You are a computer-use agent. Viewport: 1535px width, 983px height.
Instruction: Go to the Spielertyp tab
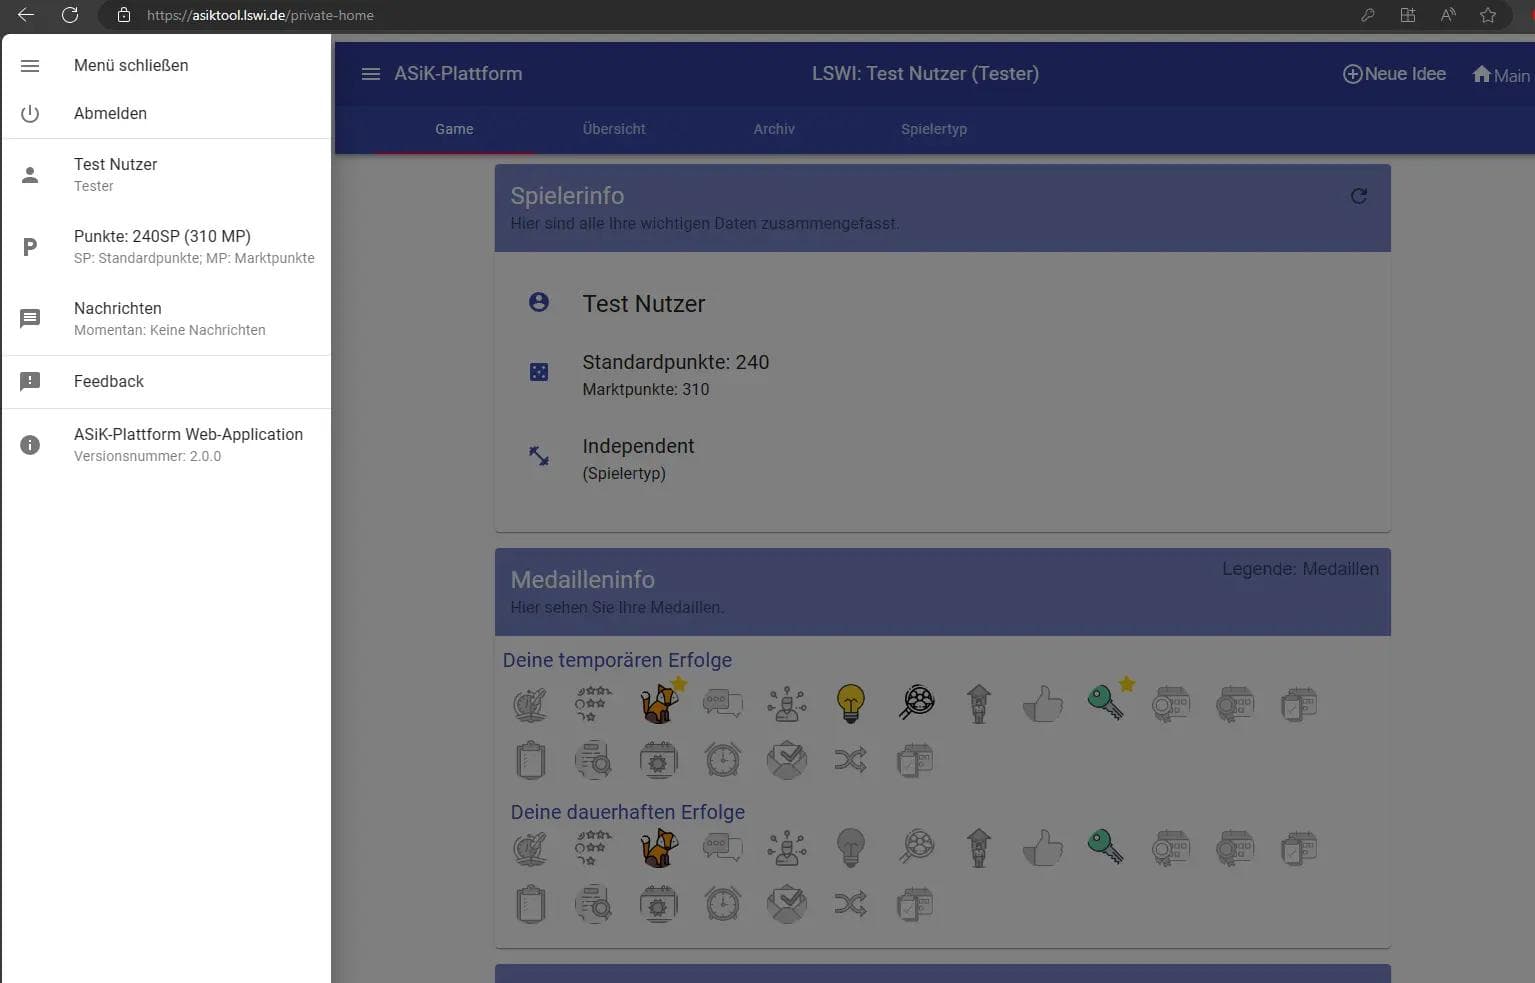933,129
